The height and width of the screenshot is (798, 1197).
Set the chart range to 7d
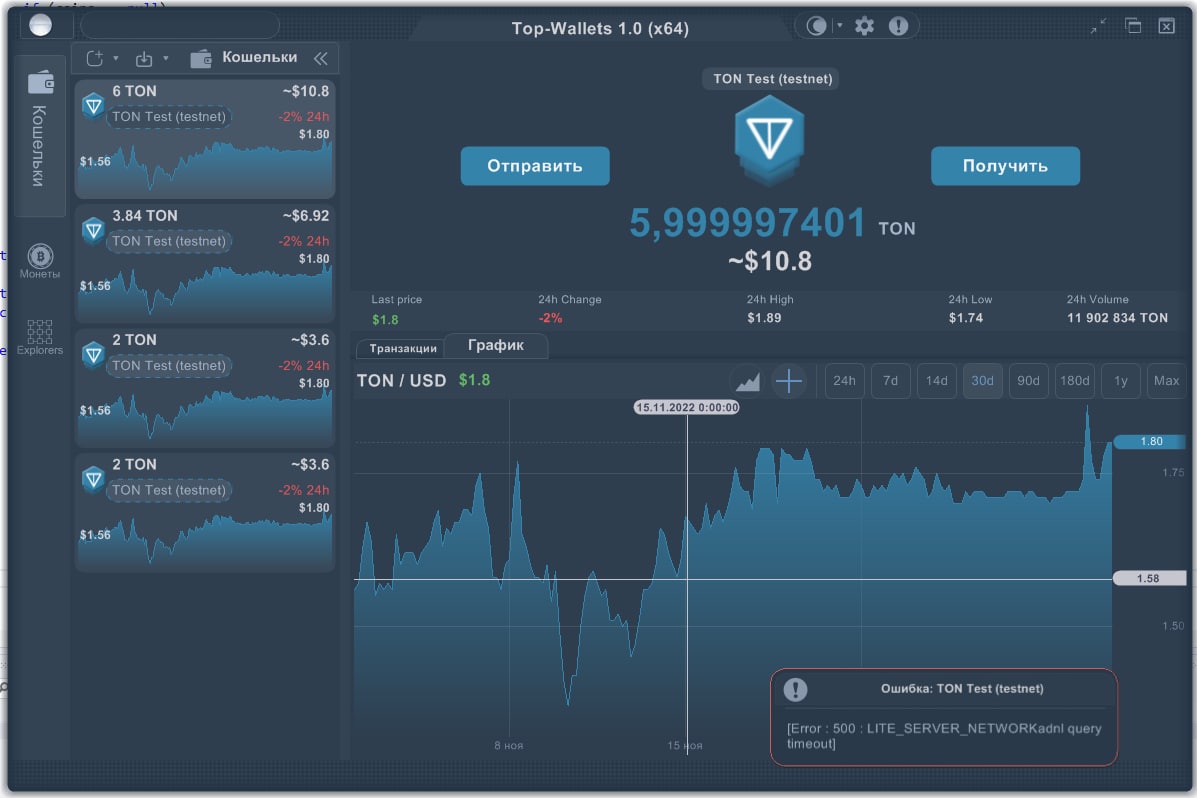coord(890,380)
